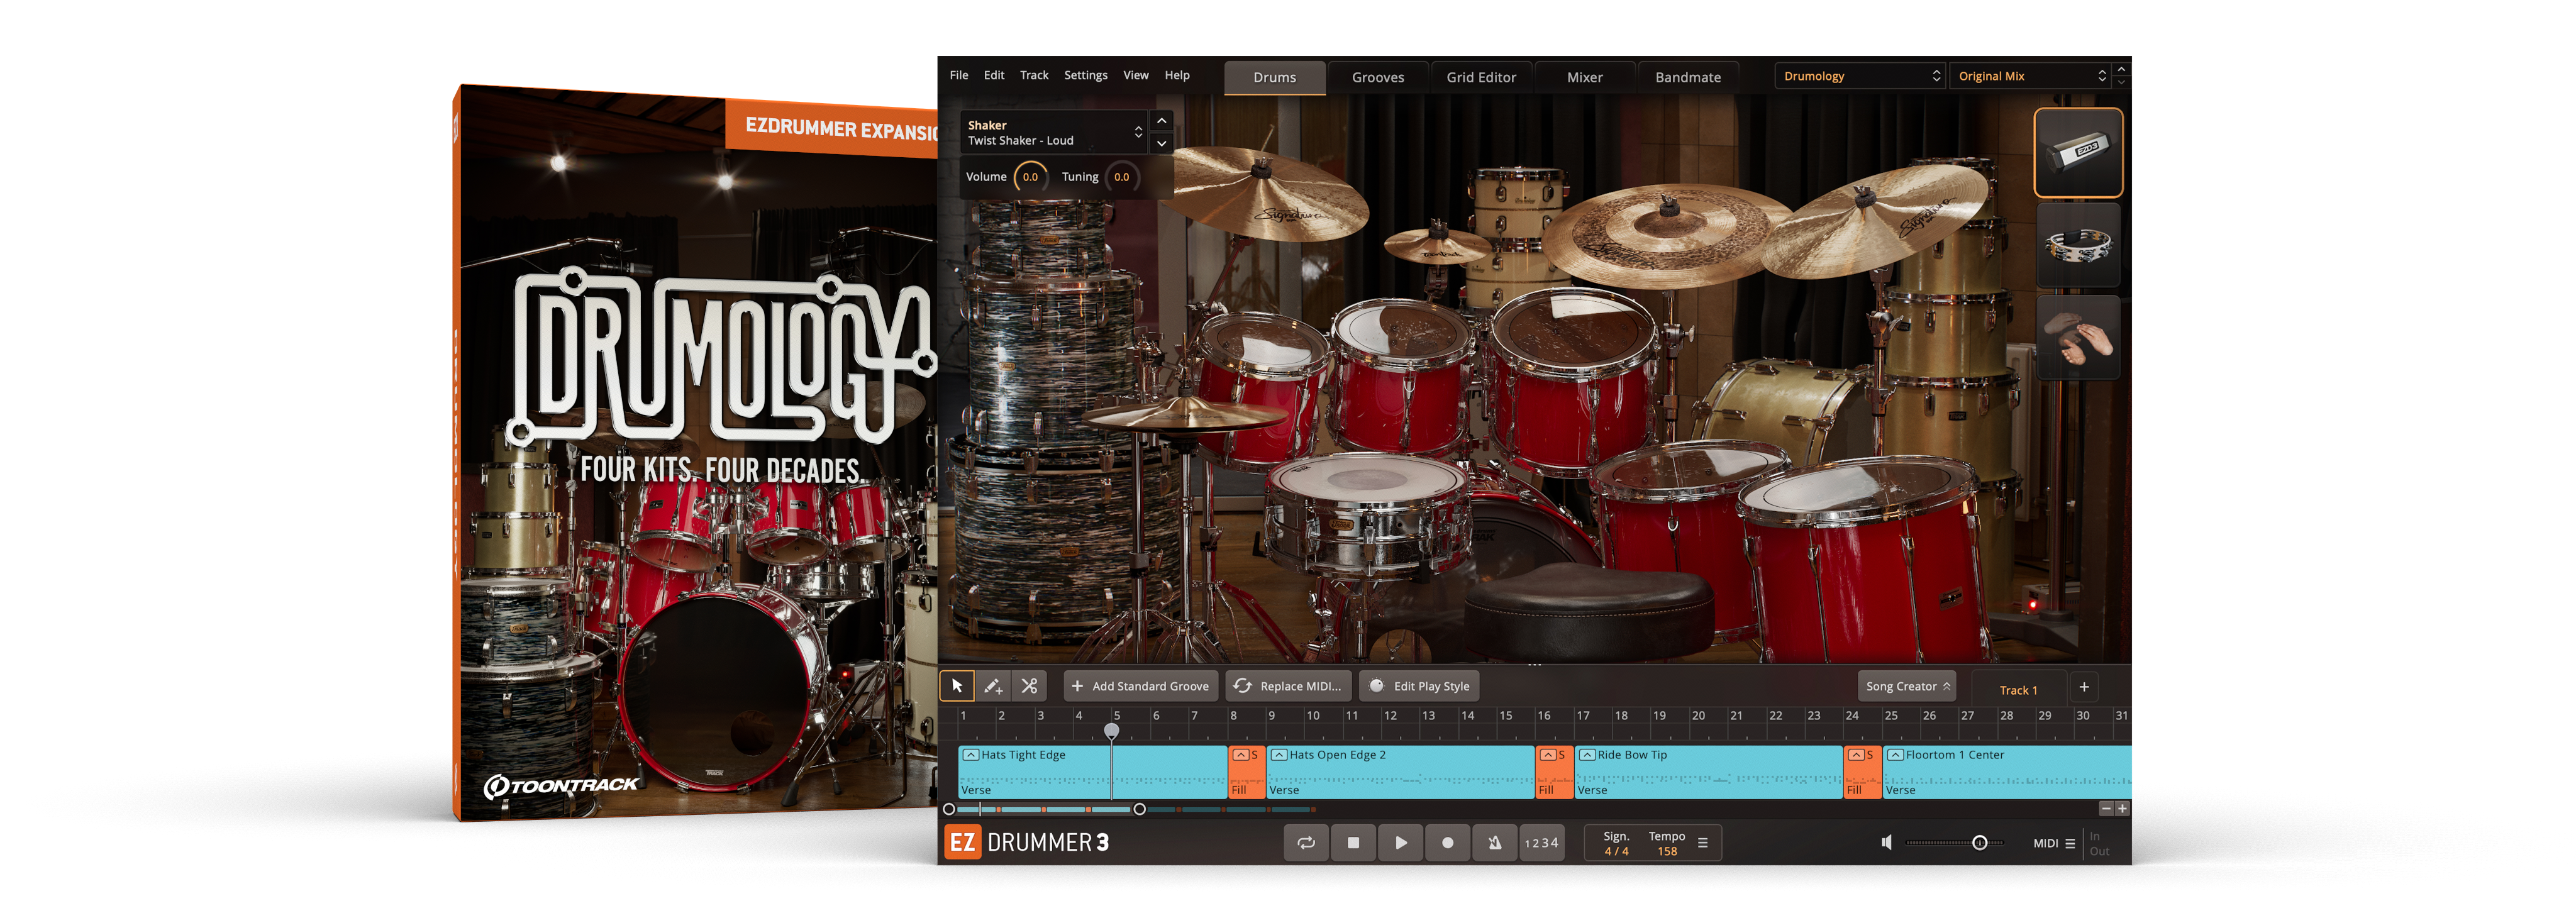Image resolution: width=2576 pixels, height=918 pixels.
Task: Click the Volume knob
Action: point(1030,177)
